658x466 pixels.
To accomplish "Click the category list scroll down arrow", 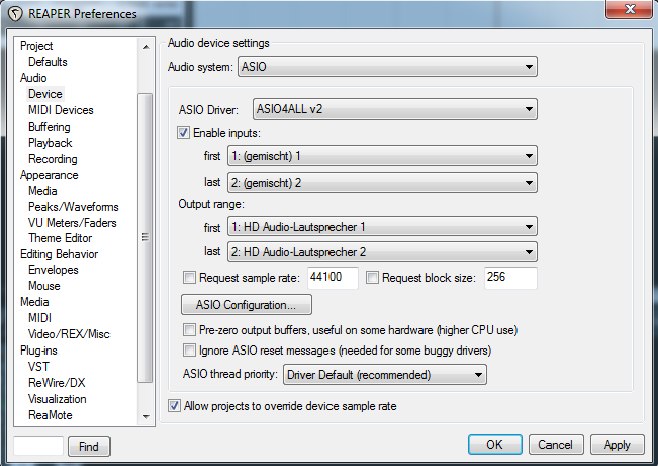I will 146,416.
